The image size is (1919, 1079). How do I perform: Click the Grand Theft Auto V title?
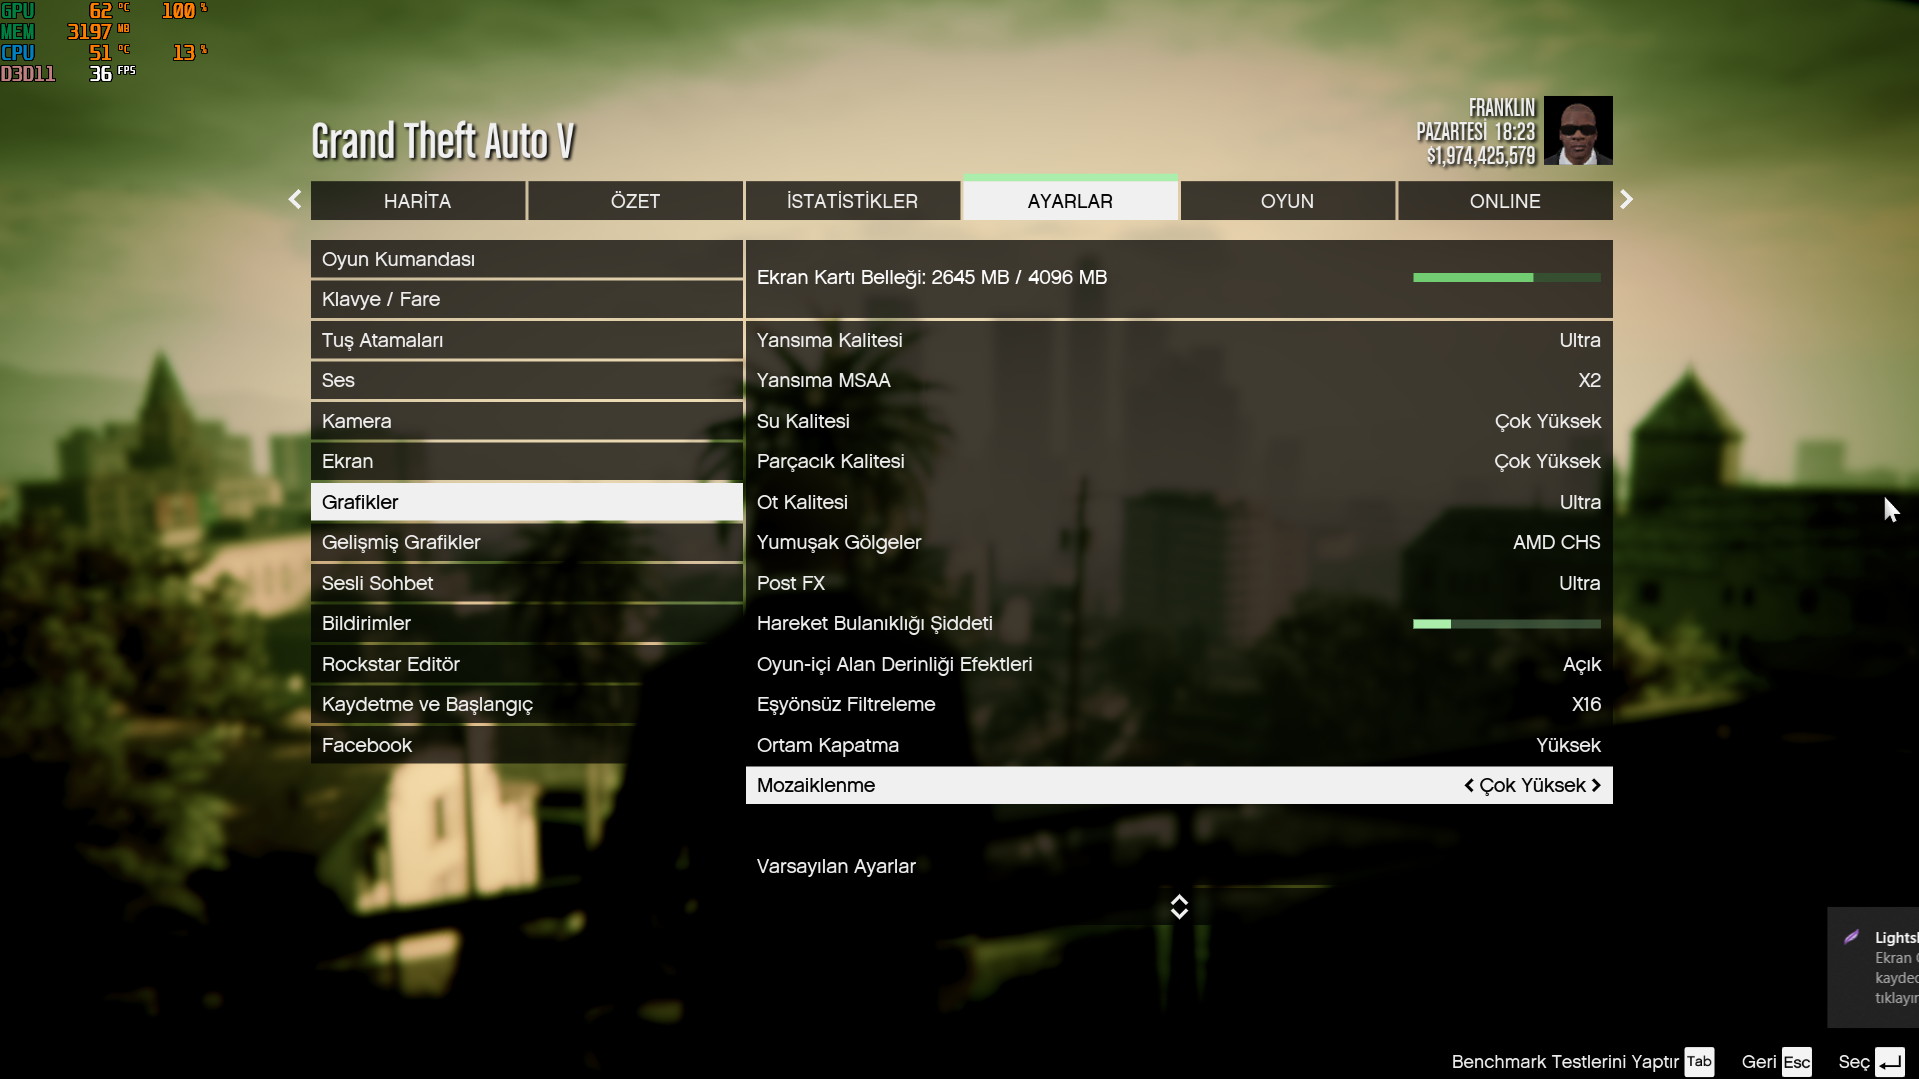coord(443,141)
